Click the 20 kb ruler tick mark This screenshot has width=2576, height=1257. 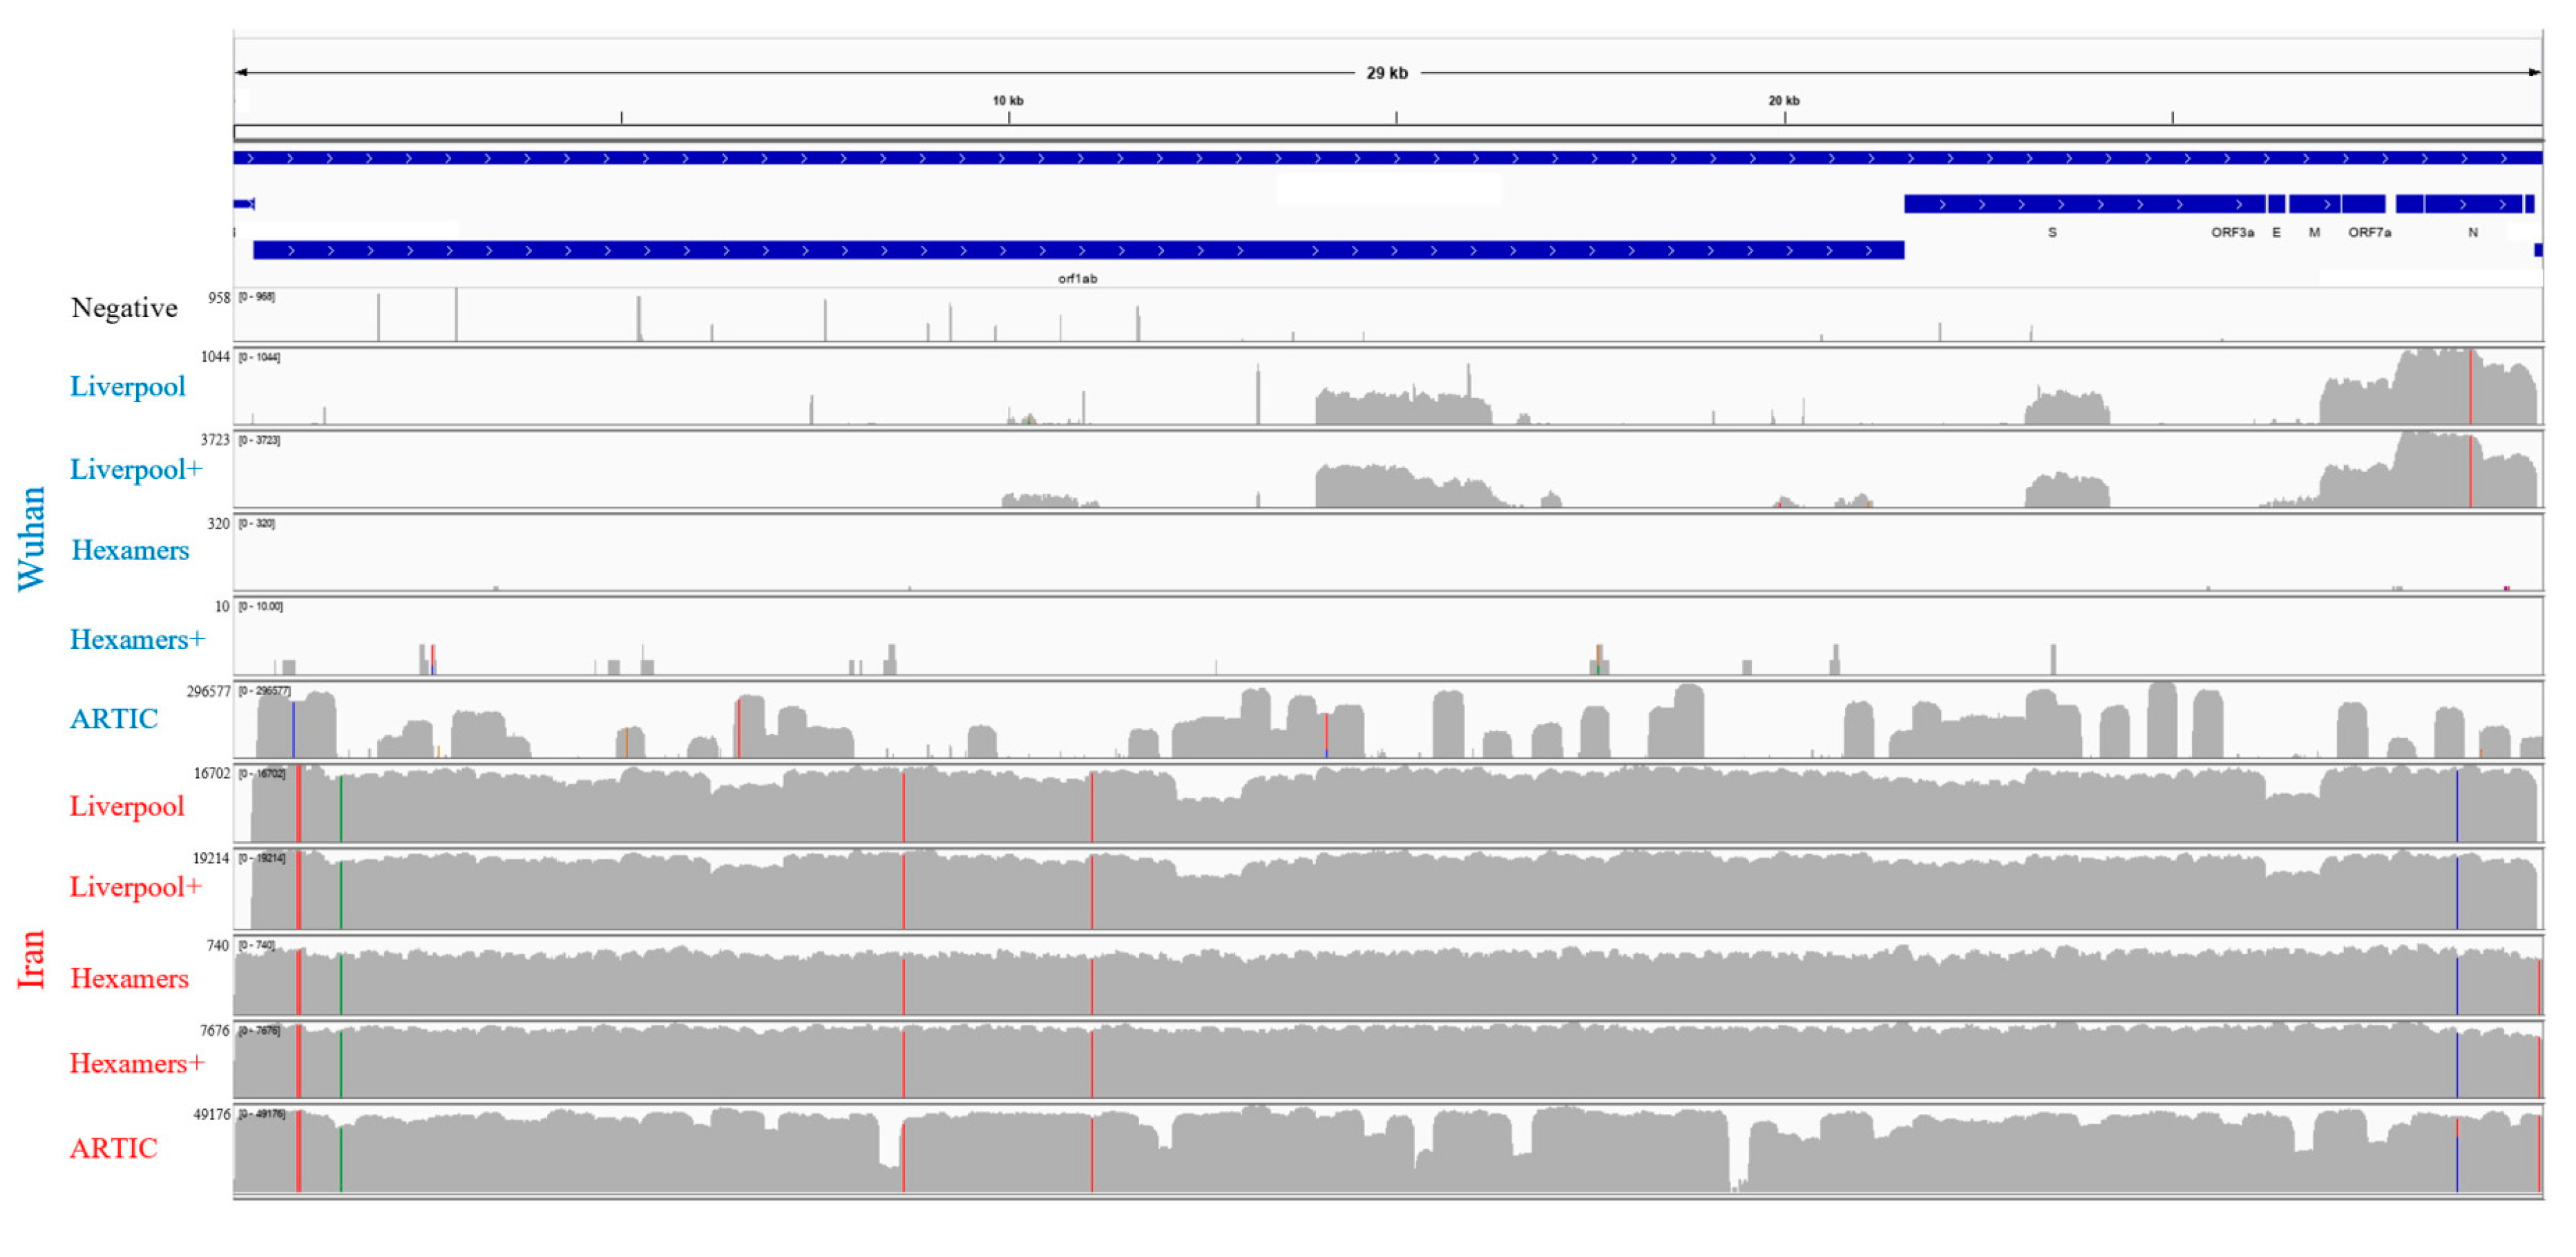(1784, 117)
